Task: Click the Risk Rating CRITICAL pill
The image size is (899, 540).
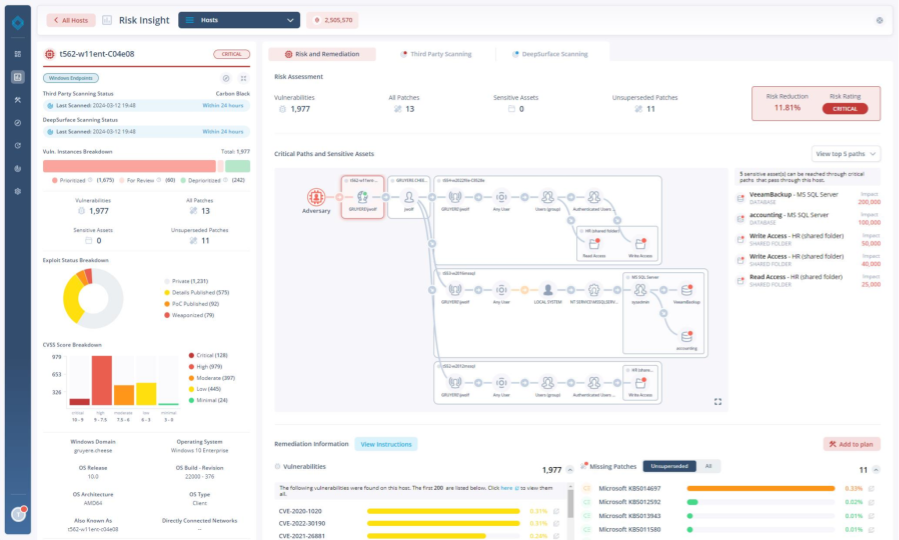Action: pos(845,109)
